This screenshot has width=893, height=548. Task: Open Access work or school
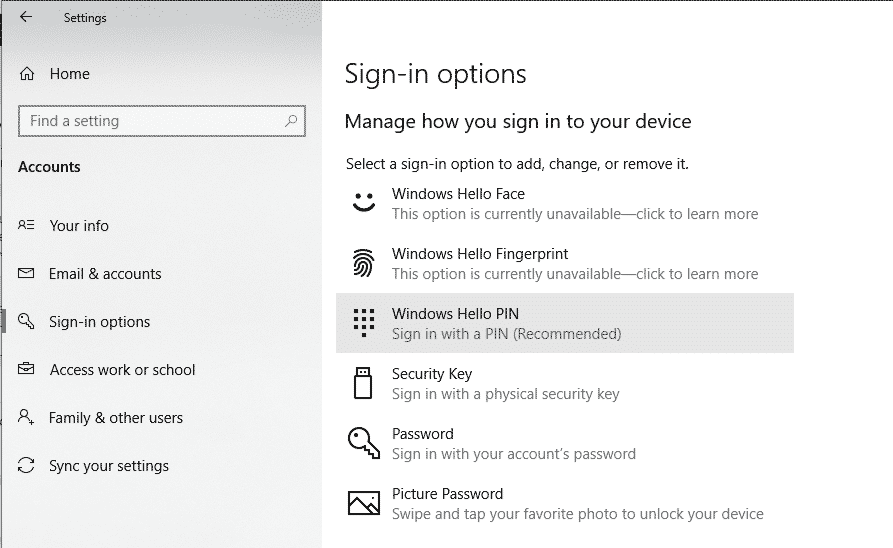click(x=122, y=370)
